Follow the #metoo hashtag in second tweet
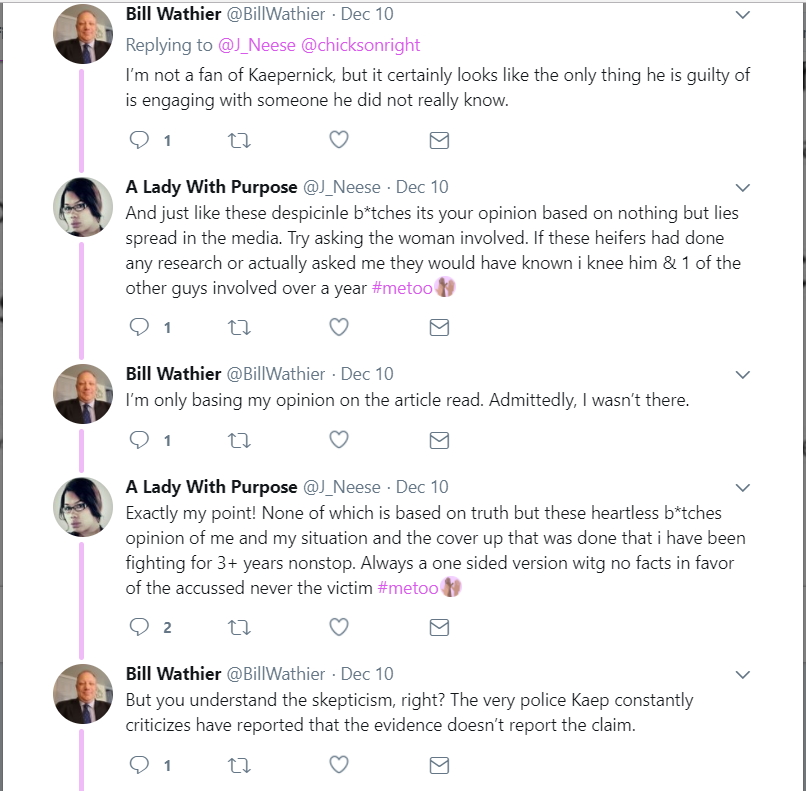Screen dimensions: 806x791 pos(402,288)
